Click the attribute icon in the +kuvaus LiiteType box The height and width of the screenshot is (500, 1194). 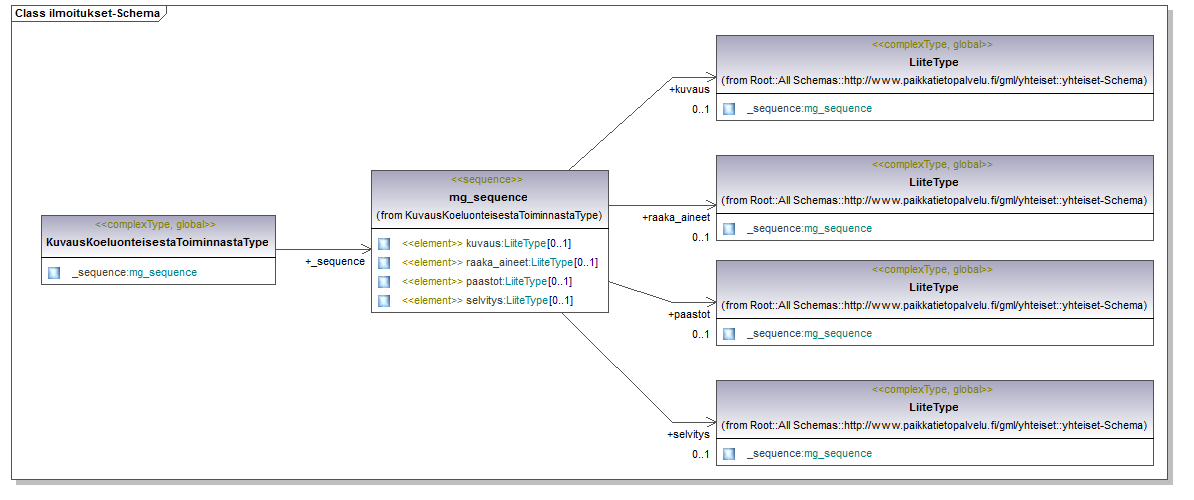(x=729, y=109)
